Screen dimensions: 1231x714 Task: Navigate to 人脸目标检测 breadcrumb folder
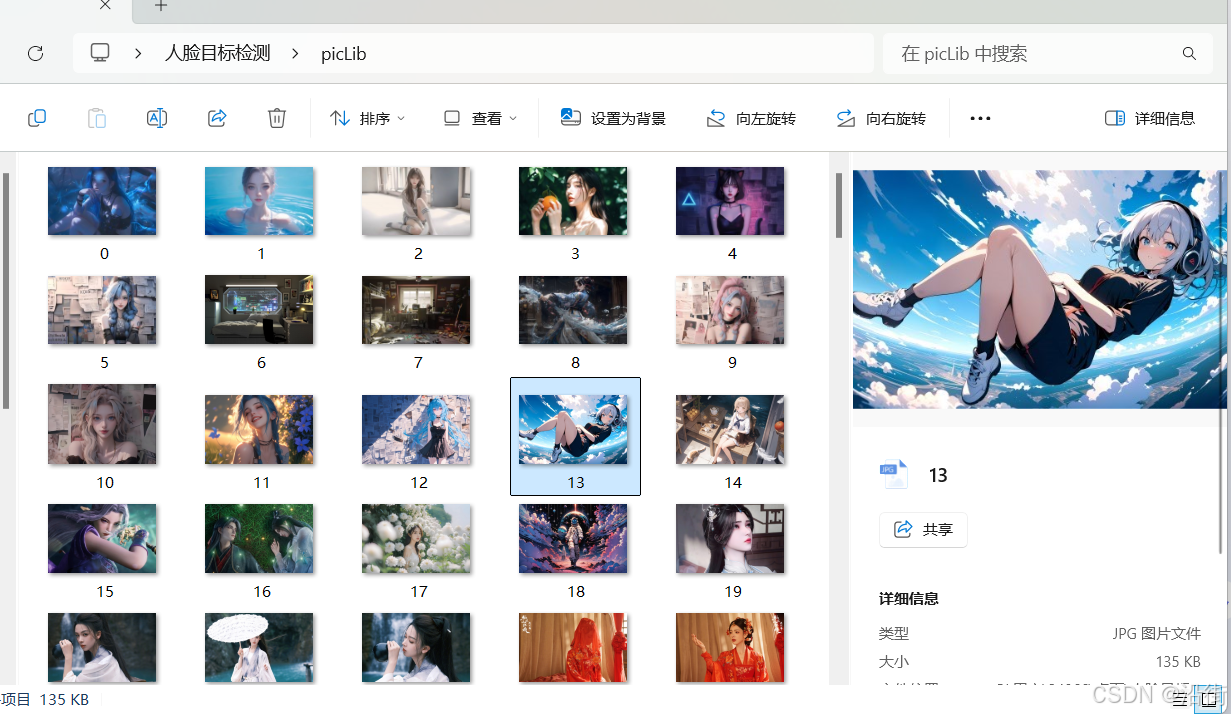[x=217, y=54]
